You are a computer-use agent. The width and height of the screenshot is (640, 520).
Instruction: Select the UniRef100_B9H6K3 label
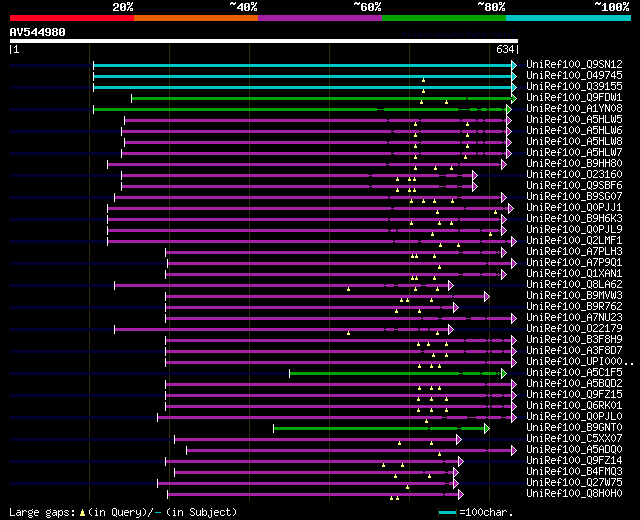point(574,218)
